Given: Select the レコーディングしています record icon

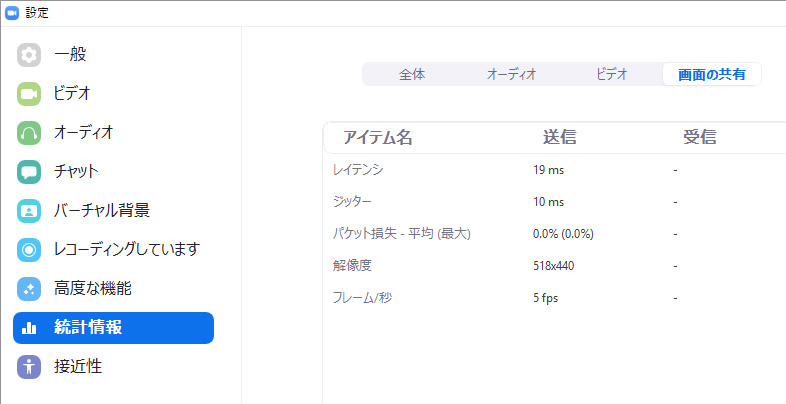Looking at the screenshot, I should pyautogui.click(x=29, y=250).
